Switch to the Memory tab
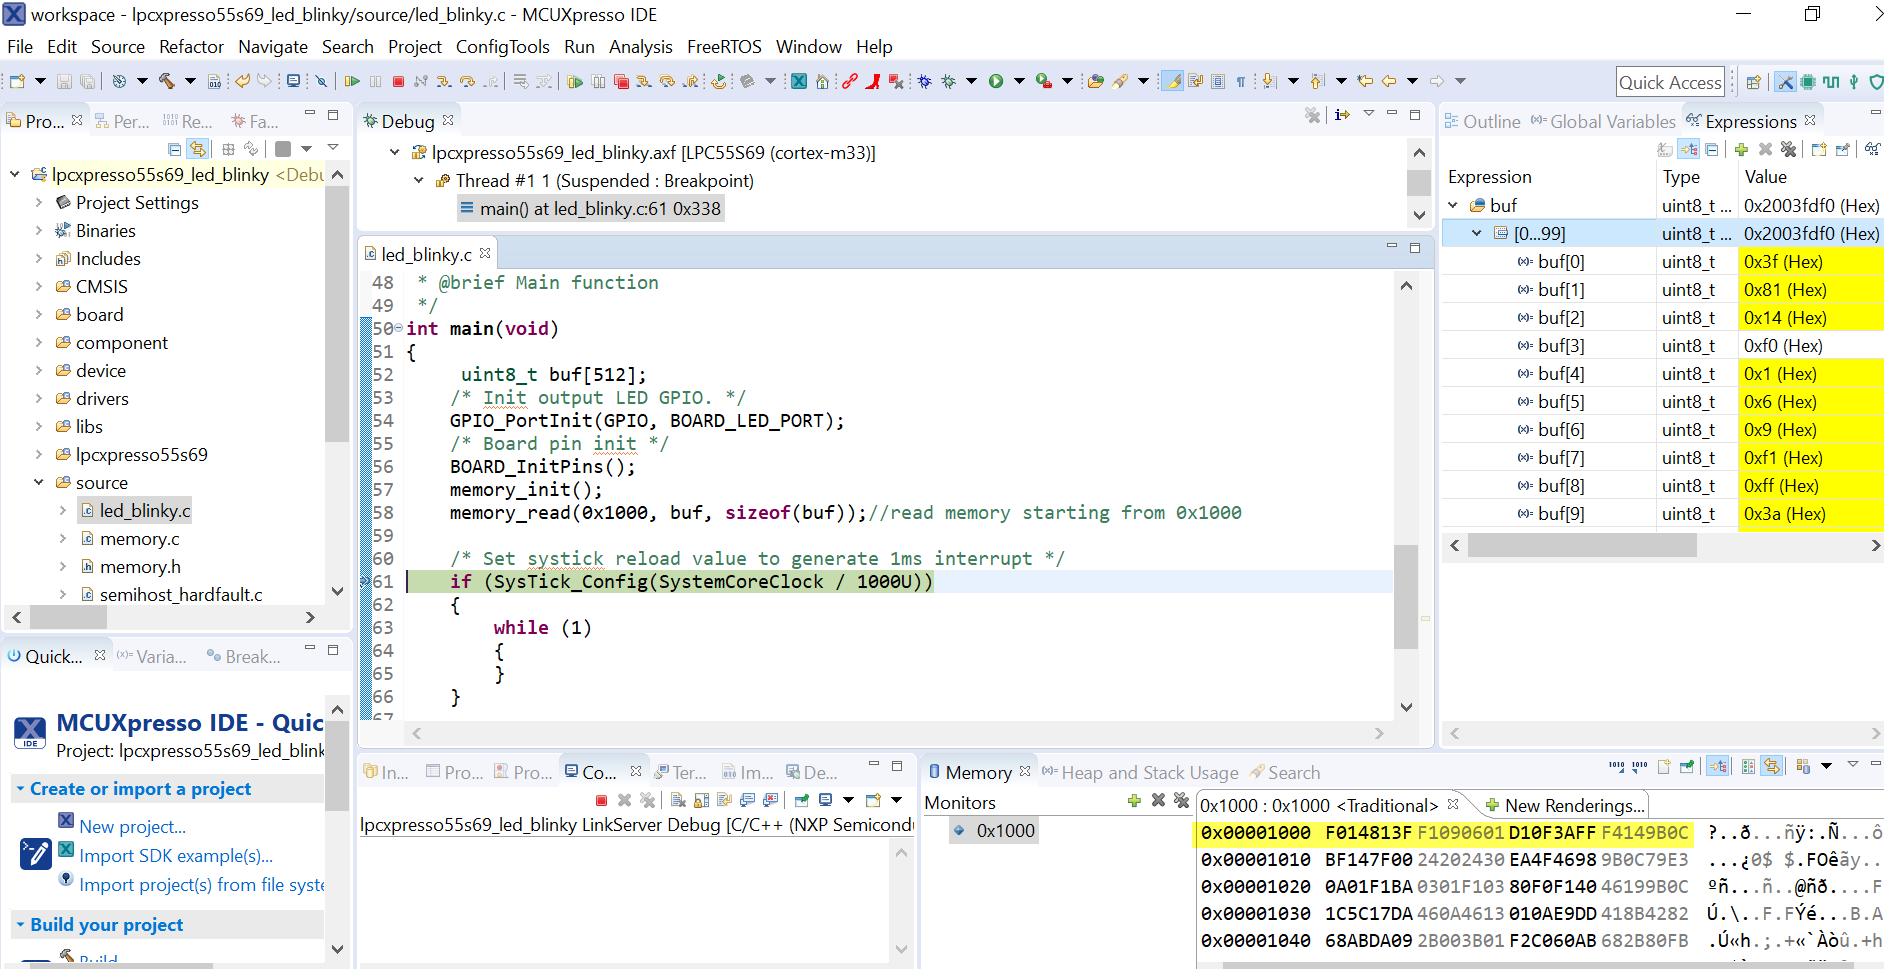Viewport: 1884px width, 969px height. (x=977, y=771)
